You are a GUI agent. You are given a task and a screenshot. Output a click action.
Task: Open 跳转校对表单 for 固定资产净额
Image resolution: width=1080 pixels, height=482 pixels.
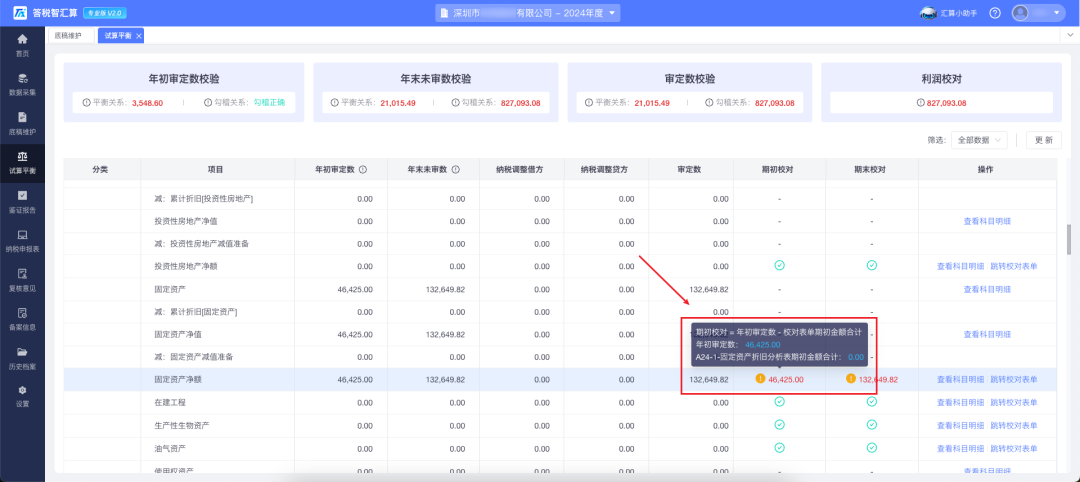pyautogui.click(x=1014, y=379)
